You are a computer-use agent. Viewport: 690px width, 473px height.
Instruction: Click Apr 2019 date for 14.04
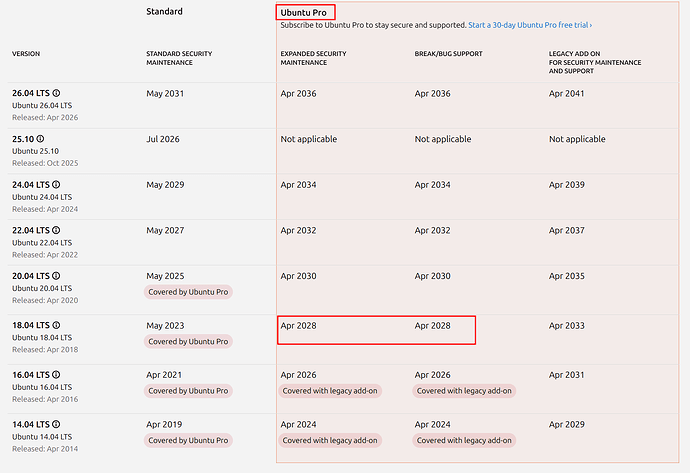(164, 425)
